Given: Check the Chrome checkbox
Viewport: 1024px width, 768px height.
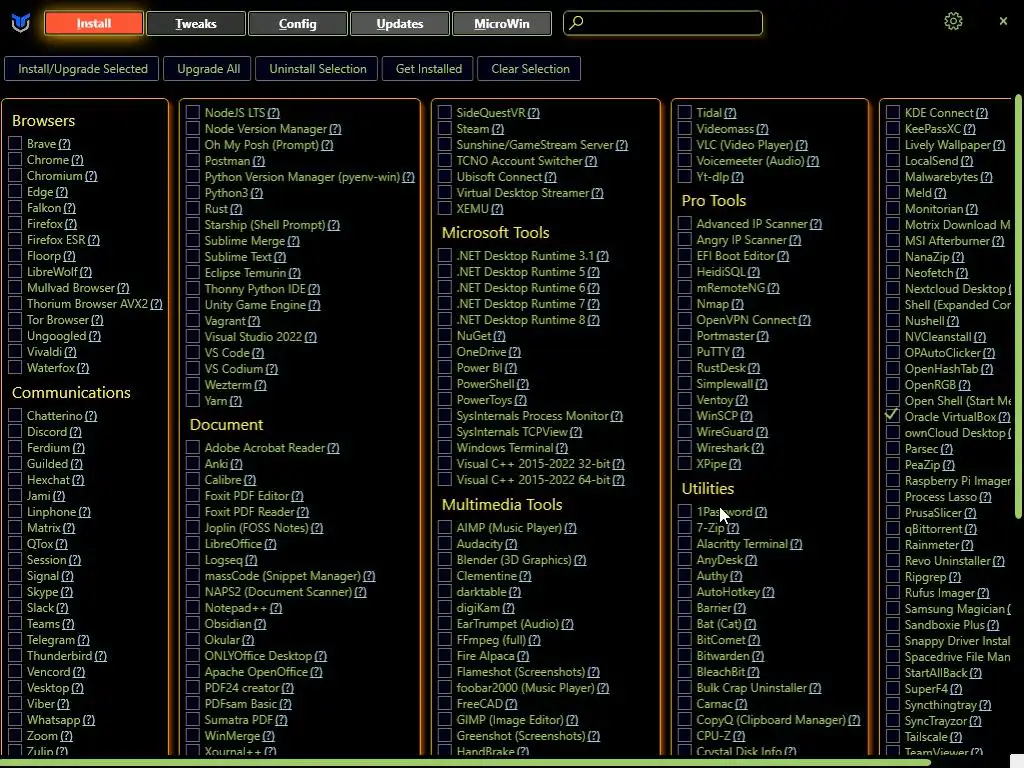Looking at the screenshot, I should 15,160.
